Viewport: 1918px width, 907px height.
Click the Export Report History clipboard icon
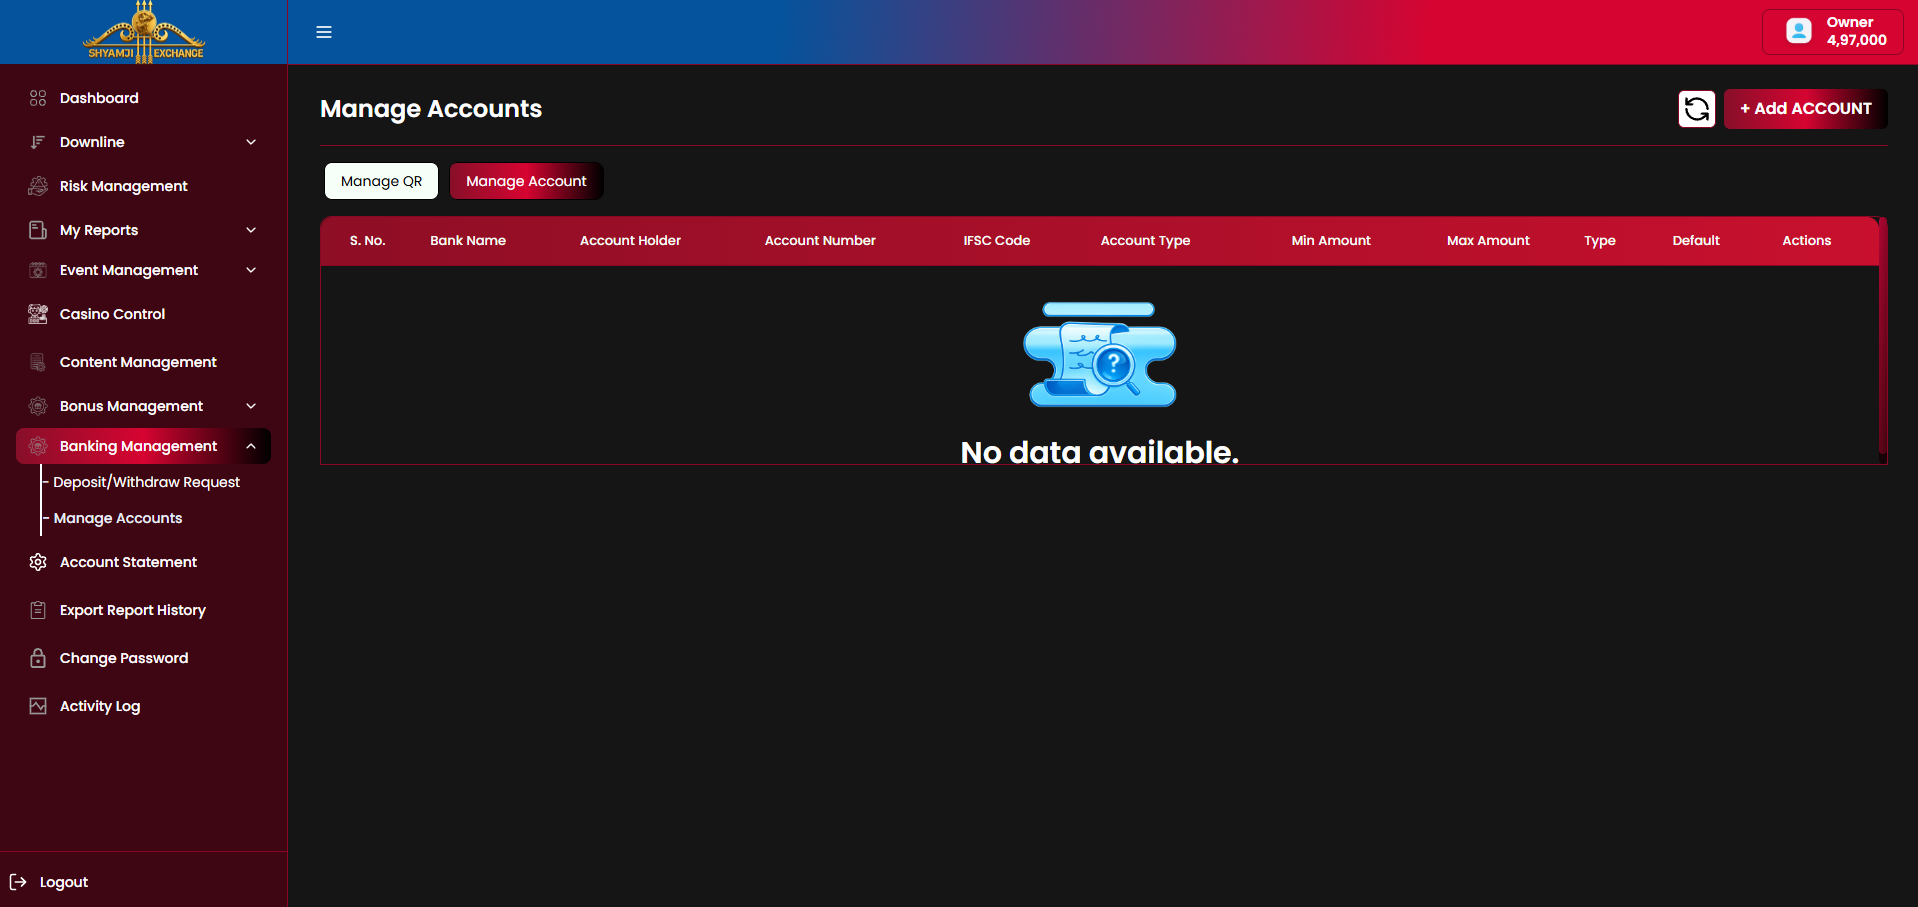[38, 610]
